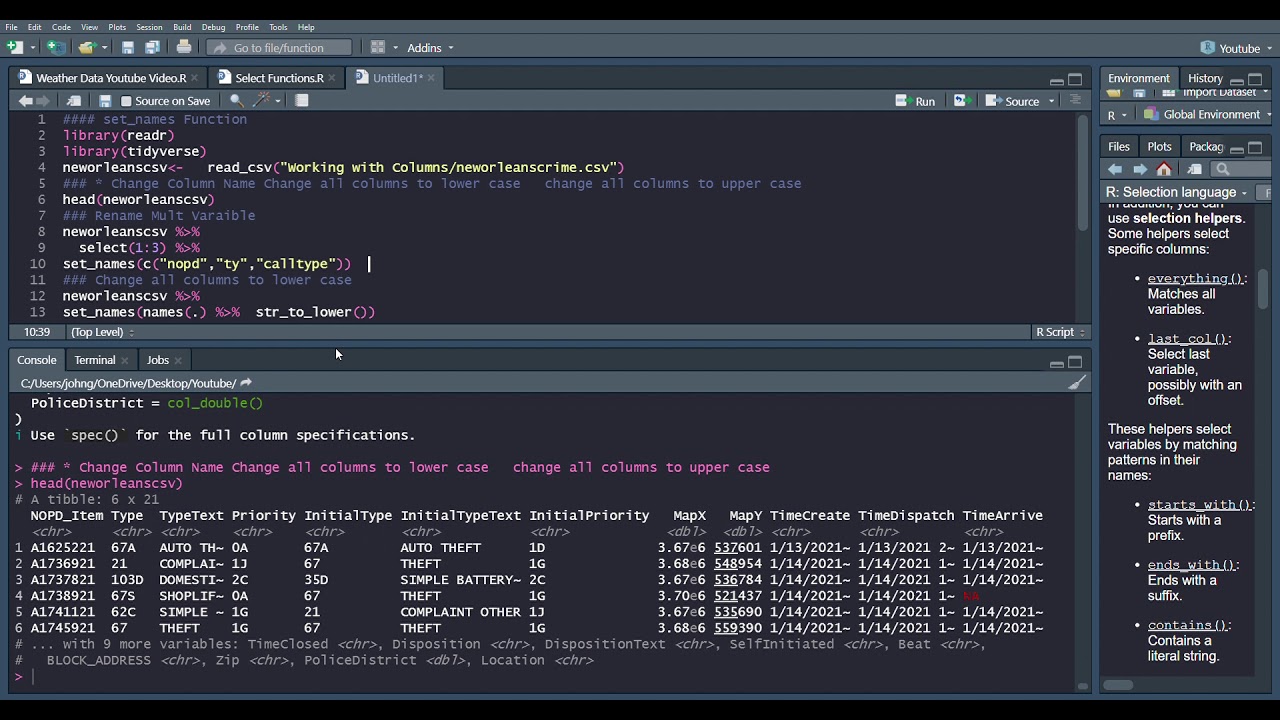Save all open documents
Screen dimensions: 1280x720
tap(152, 47)
